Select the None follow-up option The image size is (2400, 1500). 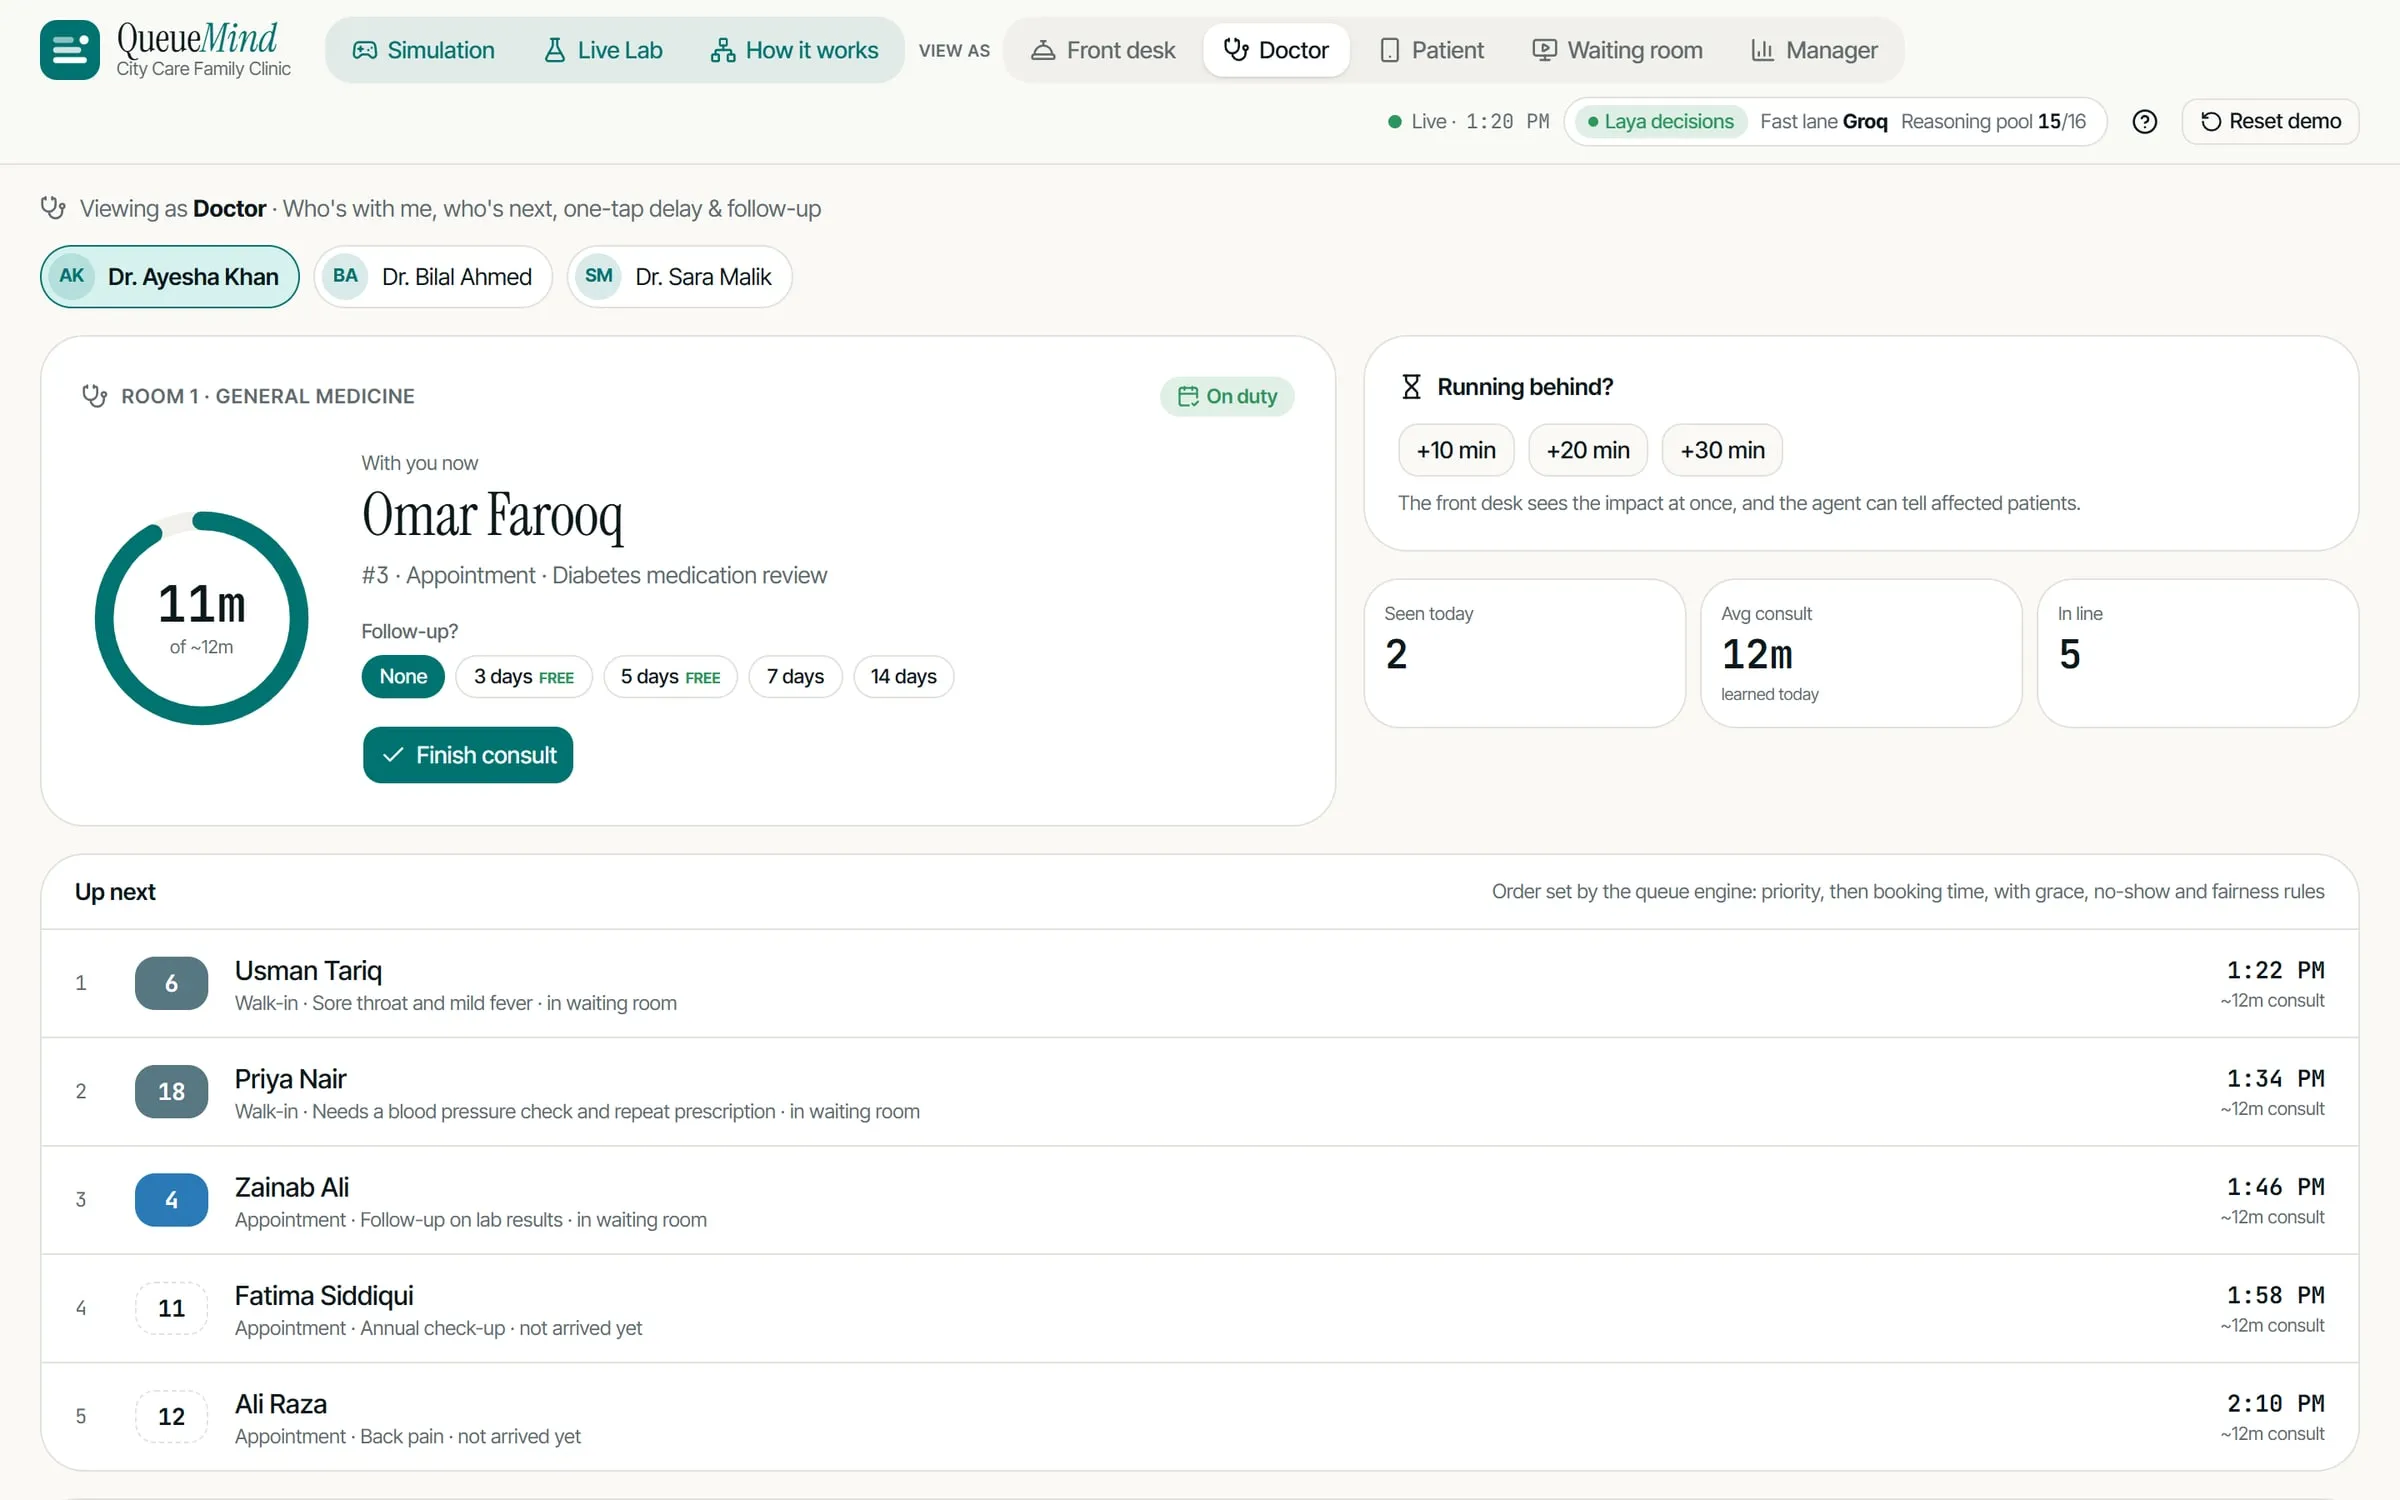[x=403, y=676]
